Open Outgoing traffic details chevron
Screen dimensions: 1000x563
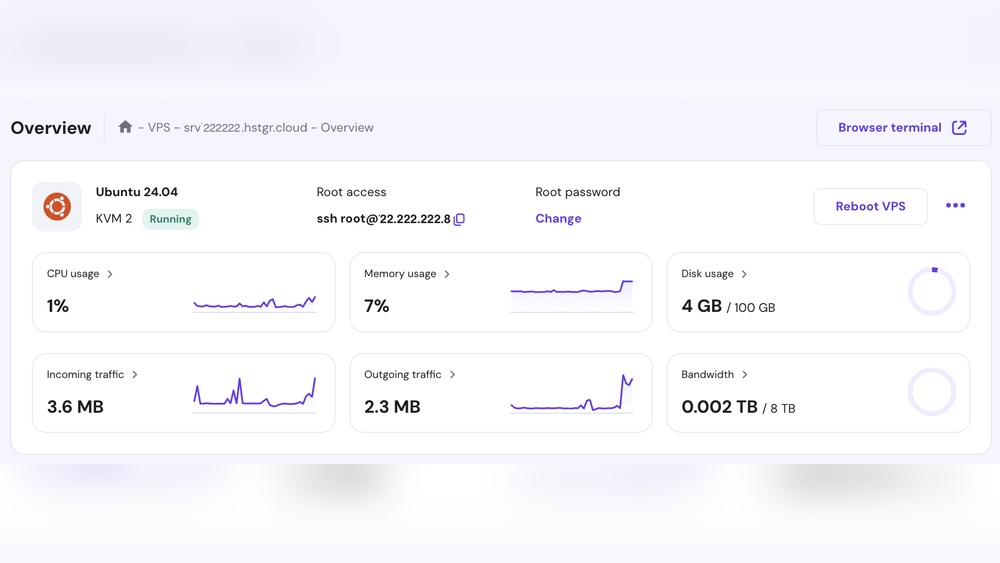tap(452, 375)
